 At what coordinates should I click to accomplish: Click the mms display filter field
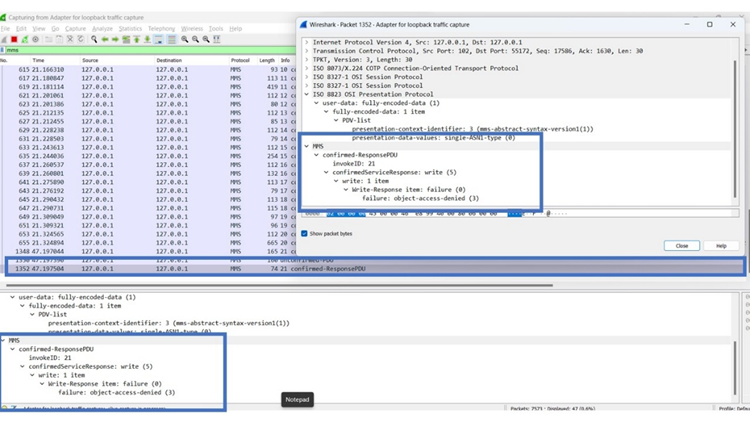point(151,50)
